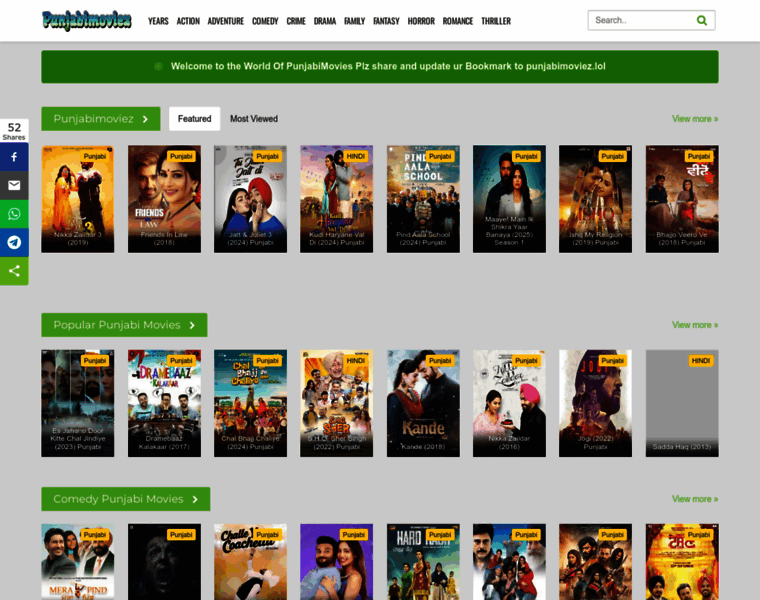Open the FAMILY genre menu
Image resolution: width=760 pixels, height=600 pixels.
tap(354, 21)
